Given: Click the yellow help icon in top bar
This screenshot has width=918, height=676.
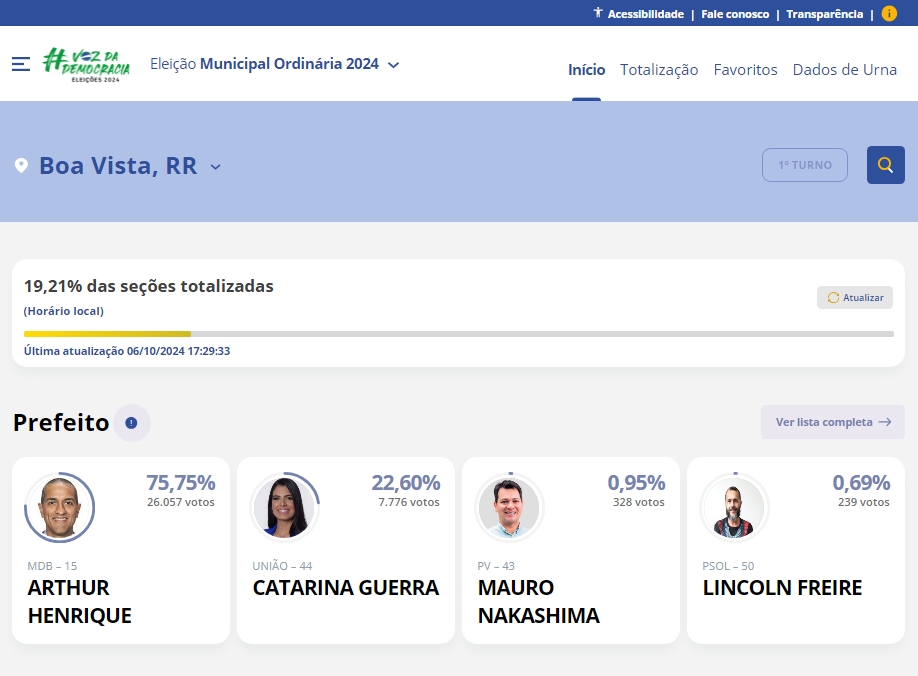Looking at the screenshot, I should point(888,13).
